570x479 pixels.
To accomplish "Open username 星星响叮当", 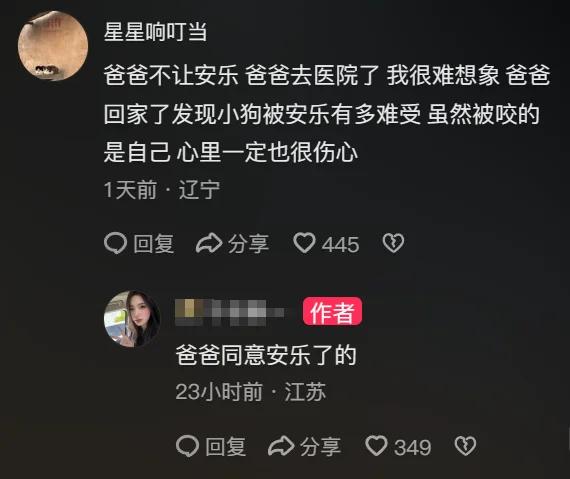I will pyautogui.click(x=156, y=32).
